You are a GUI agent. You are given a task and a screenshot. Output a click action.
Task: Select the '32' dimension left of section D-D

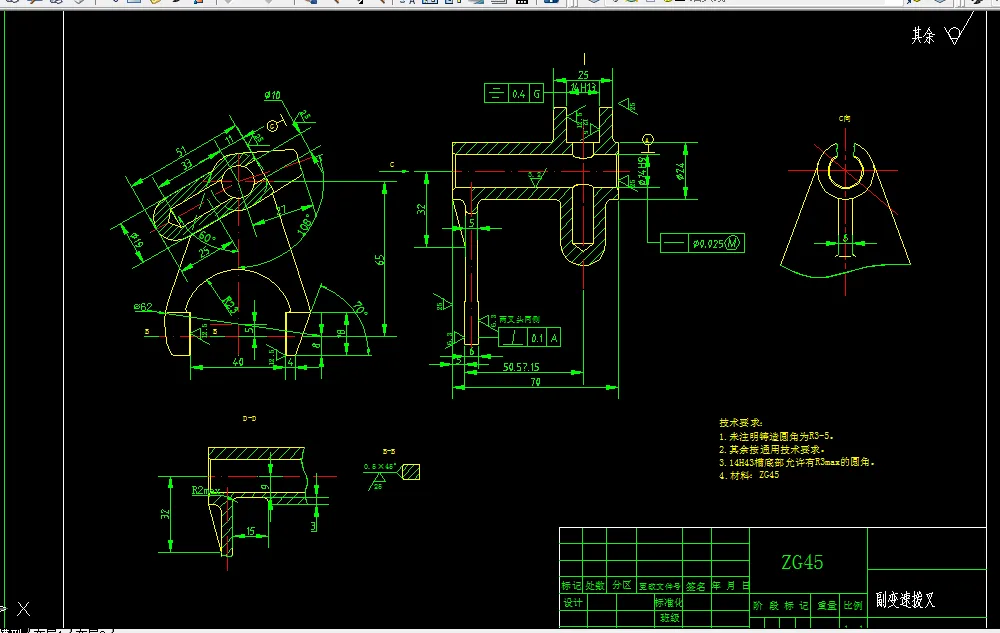click(165, 513)
